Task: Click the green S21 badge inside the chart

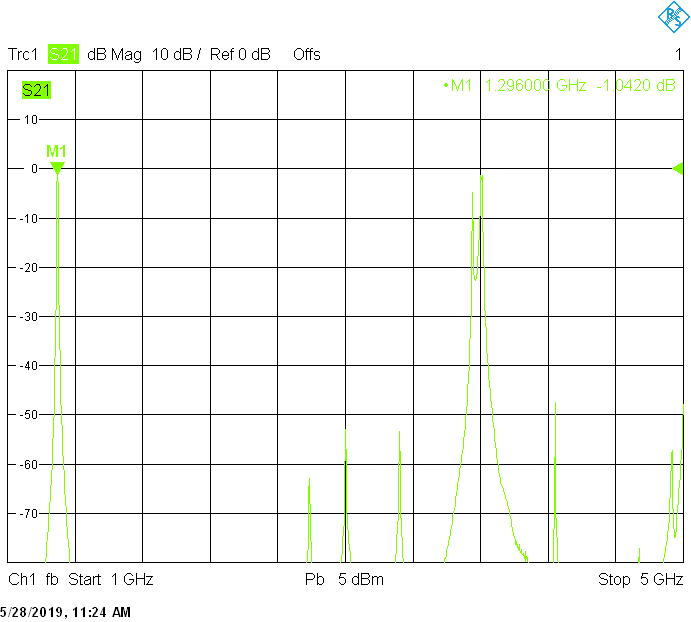Action: 36,91
